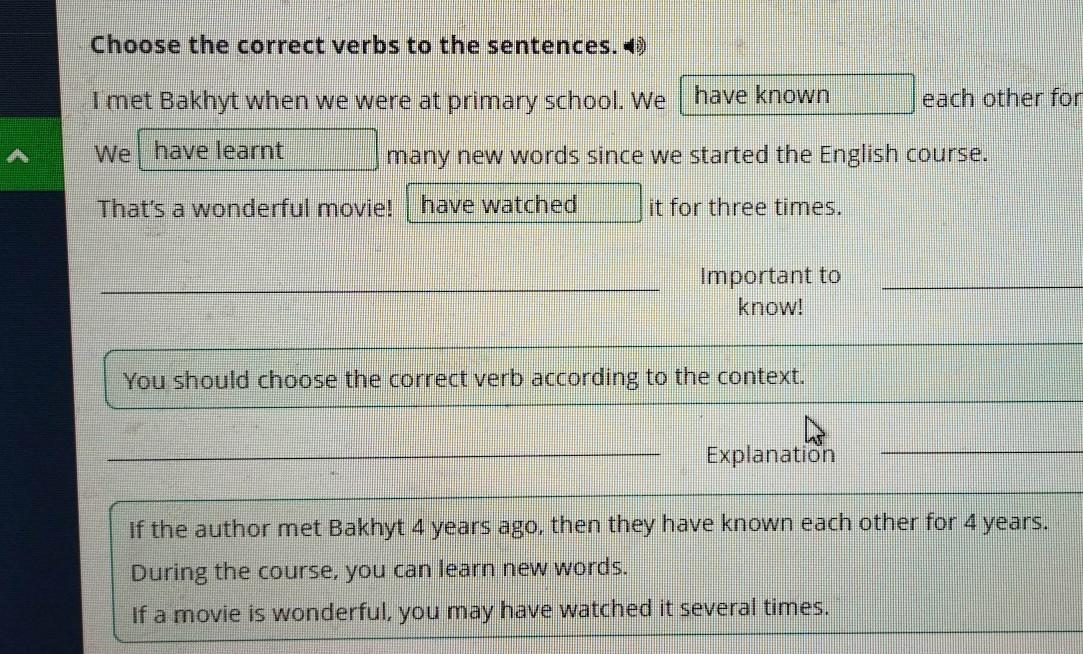
Task: Click the explanation line 'If a movie is wonderful'
Action: (x=480, y=608)
